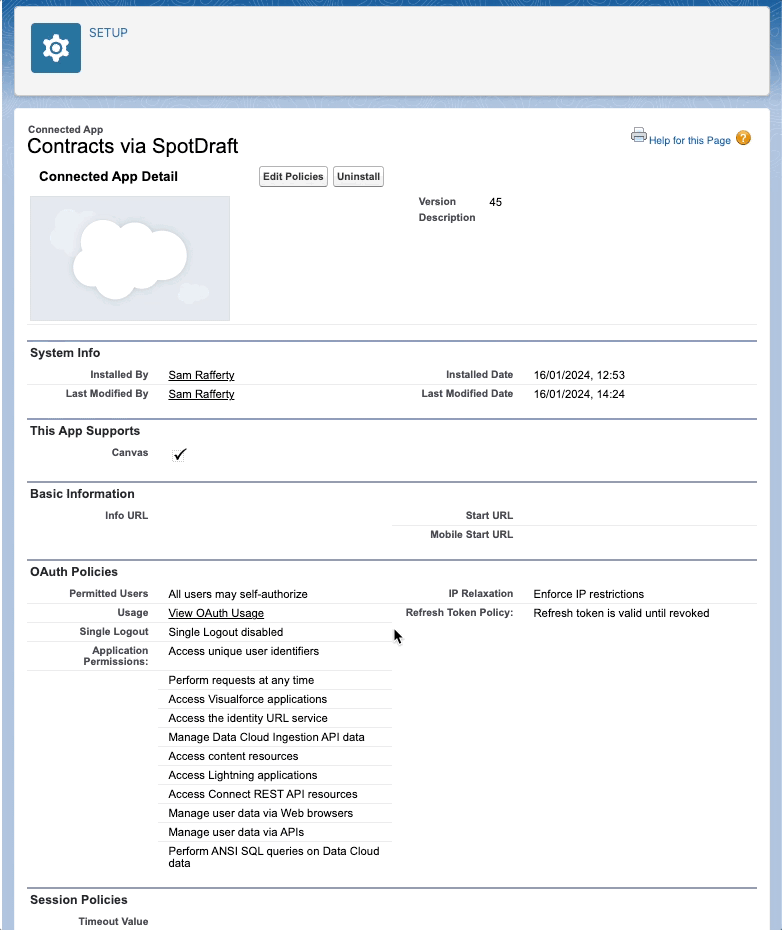This screenshot has width=782, height=930.
Task: Click the Installed Date value 16/01/2024, 12:53
Action: (x=579, y=375)
